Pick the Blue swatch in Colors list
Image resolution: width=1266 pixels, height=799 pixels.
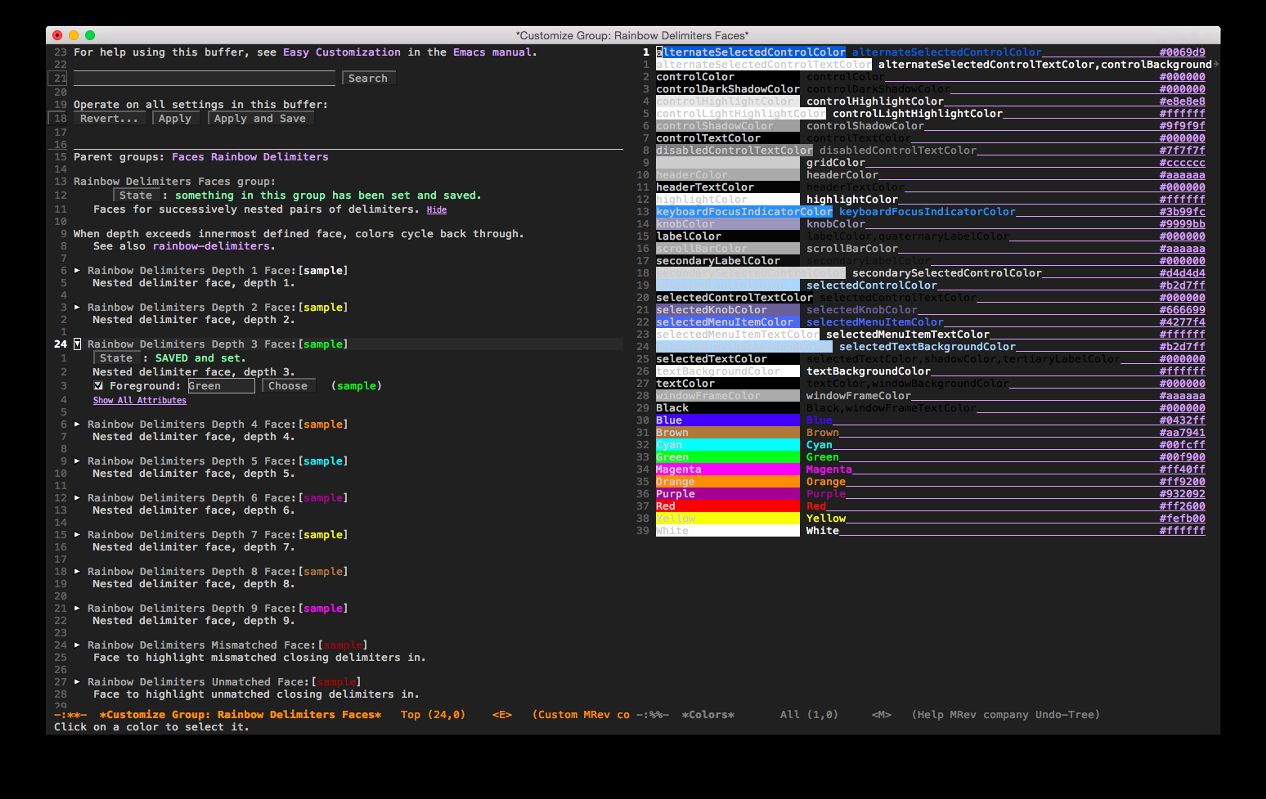coord(728,421)
